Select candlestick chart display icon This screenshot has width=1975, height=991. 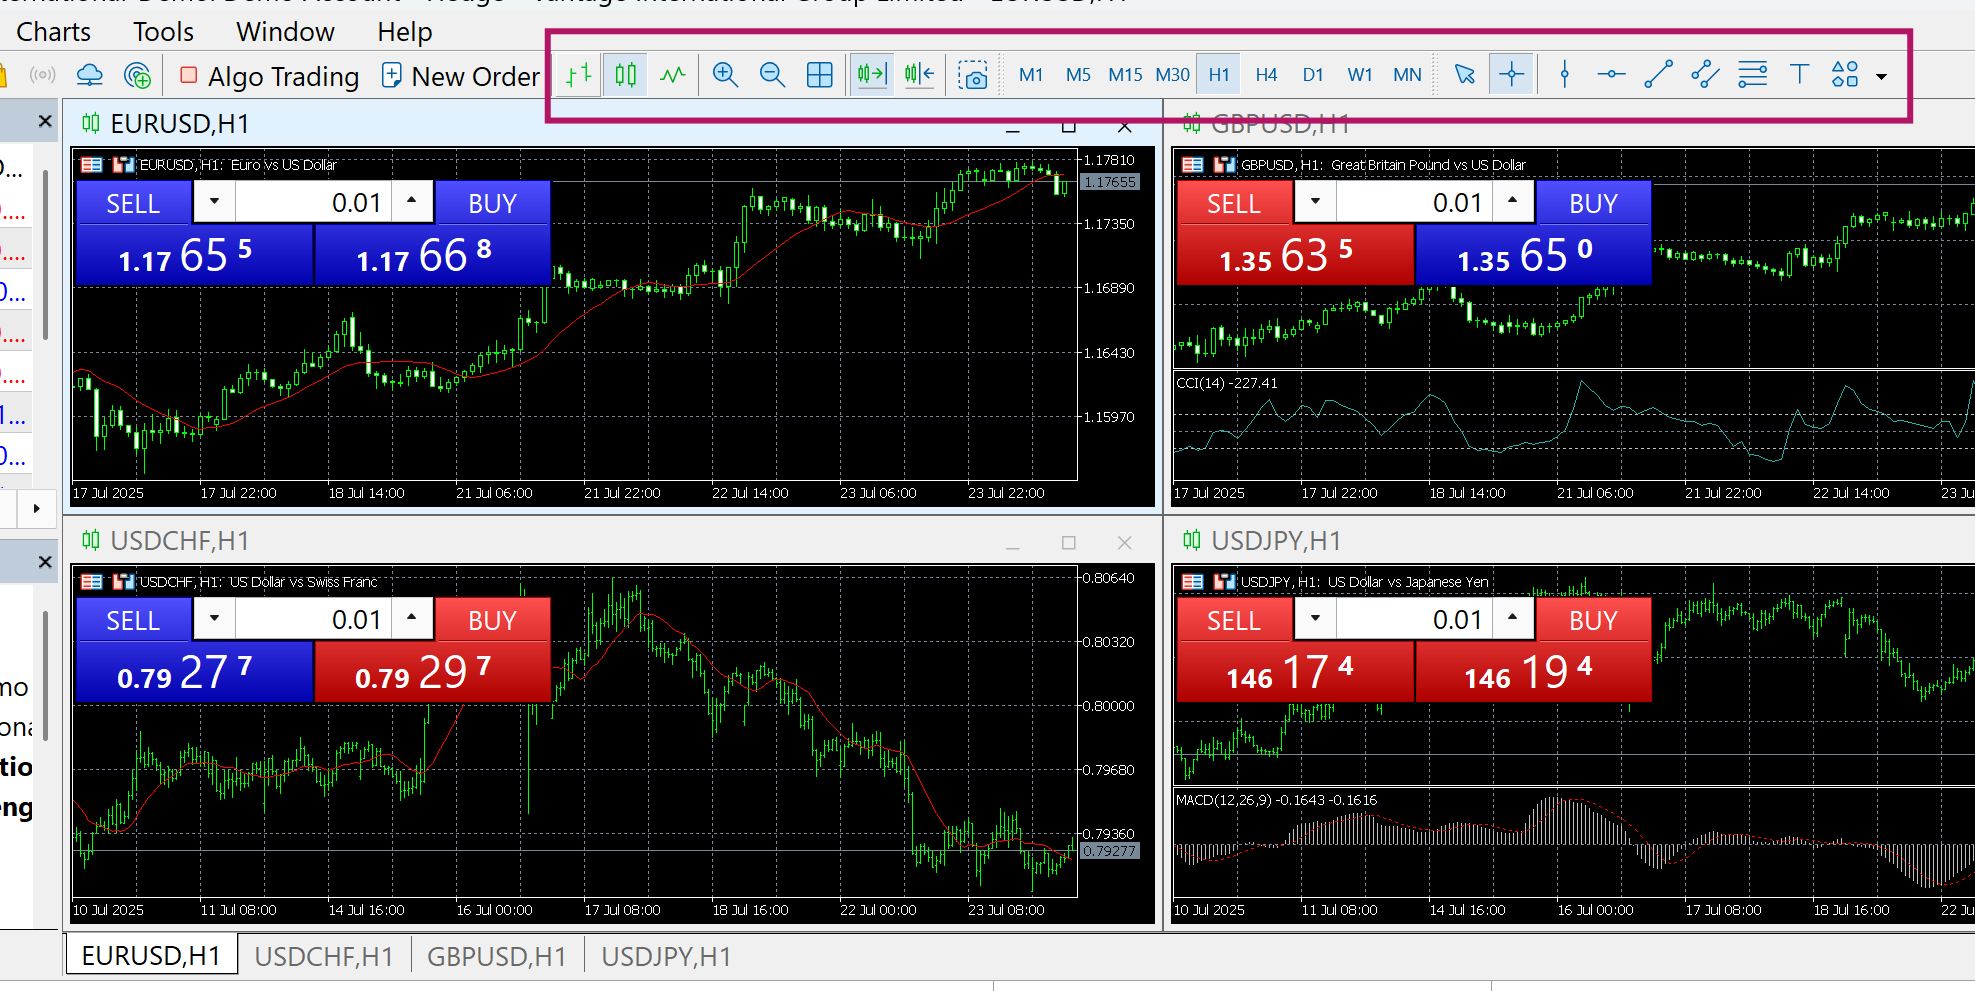click(x=626, y=75)
